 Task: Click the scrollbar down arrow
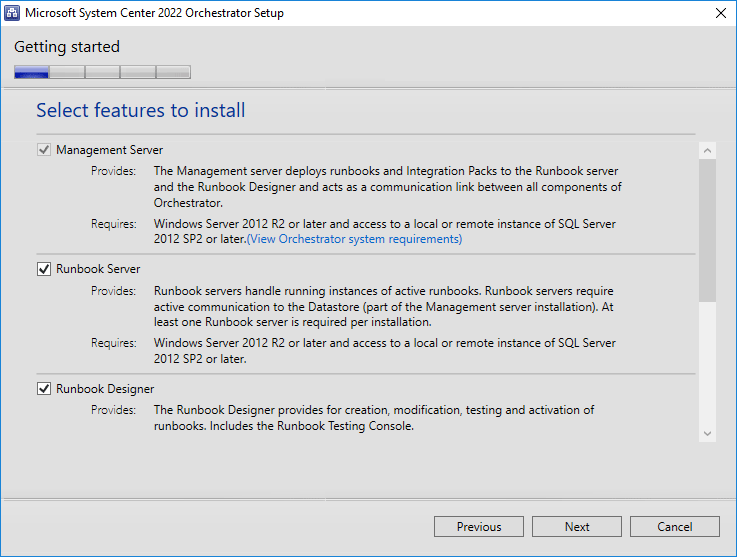tap(707, 433)
